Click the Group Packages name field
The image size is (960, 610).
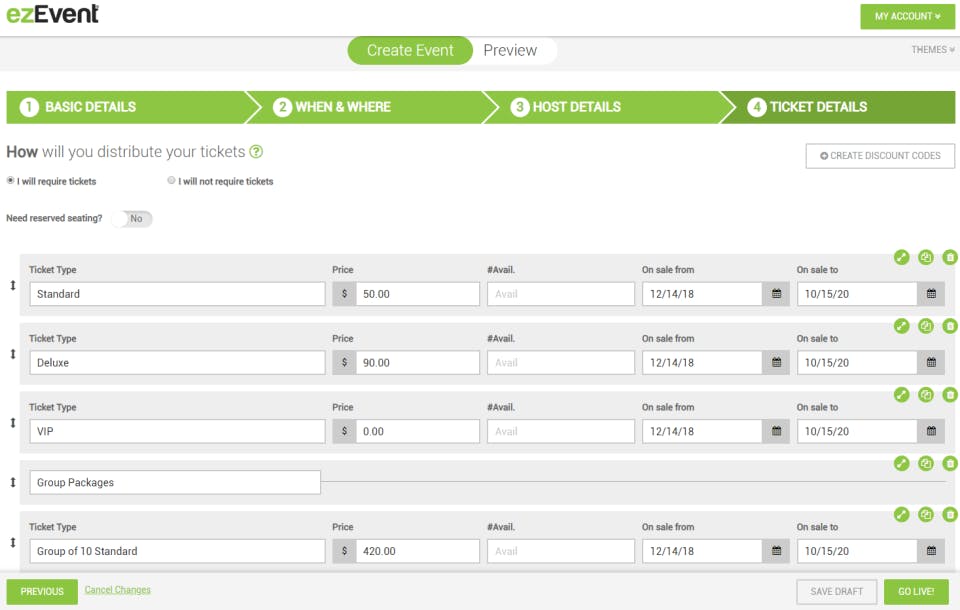pyautogui.click(x=175, y=483)
